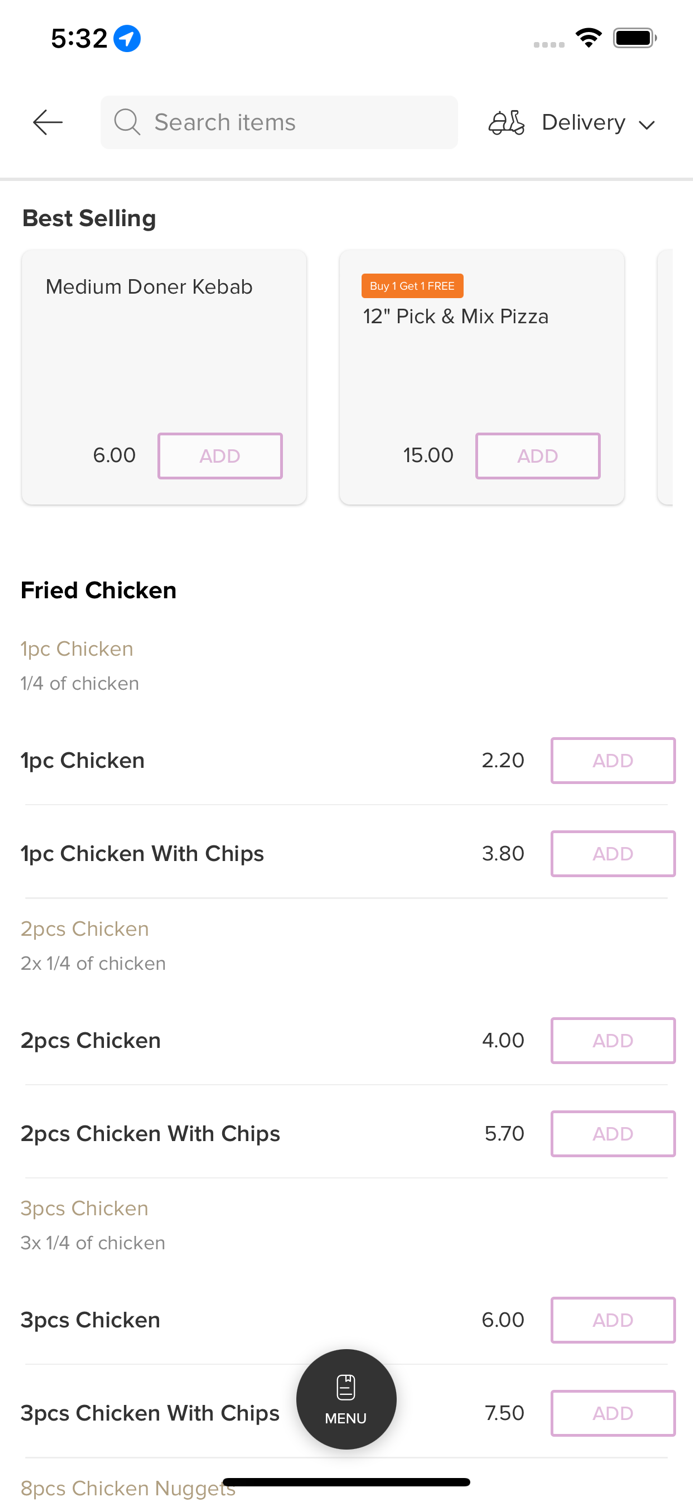Viewport: 693px width, 1500px height.
Task: Click the Search items field
Action: (290, 122)
